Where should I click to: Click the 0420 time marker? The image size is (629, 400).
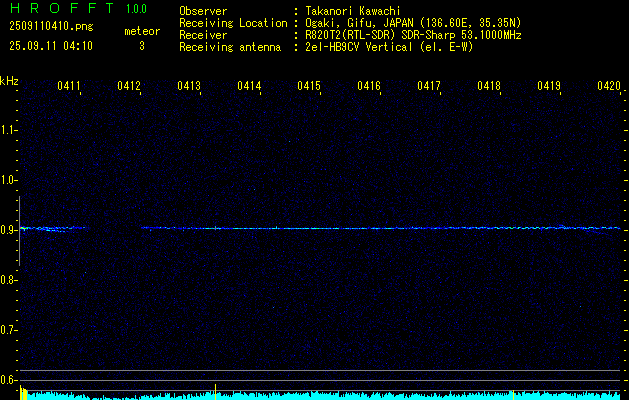coord(609,86)
